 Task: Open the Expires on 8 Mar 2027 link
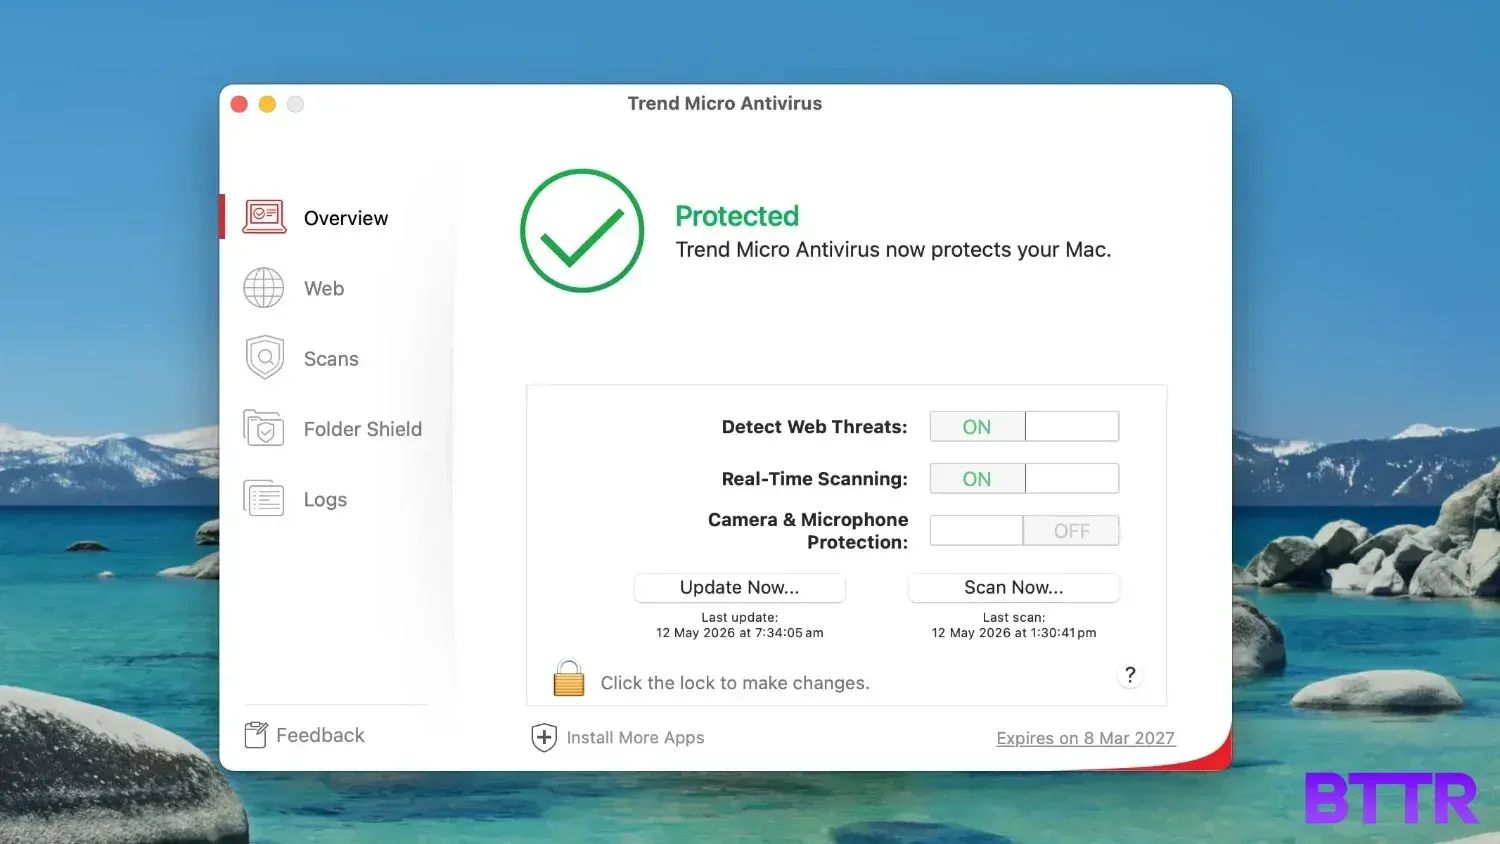[x=1086, y=738]
